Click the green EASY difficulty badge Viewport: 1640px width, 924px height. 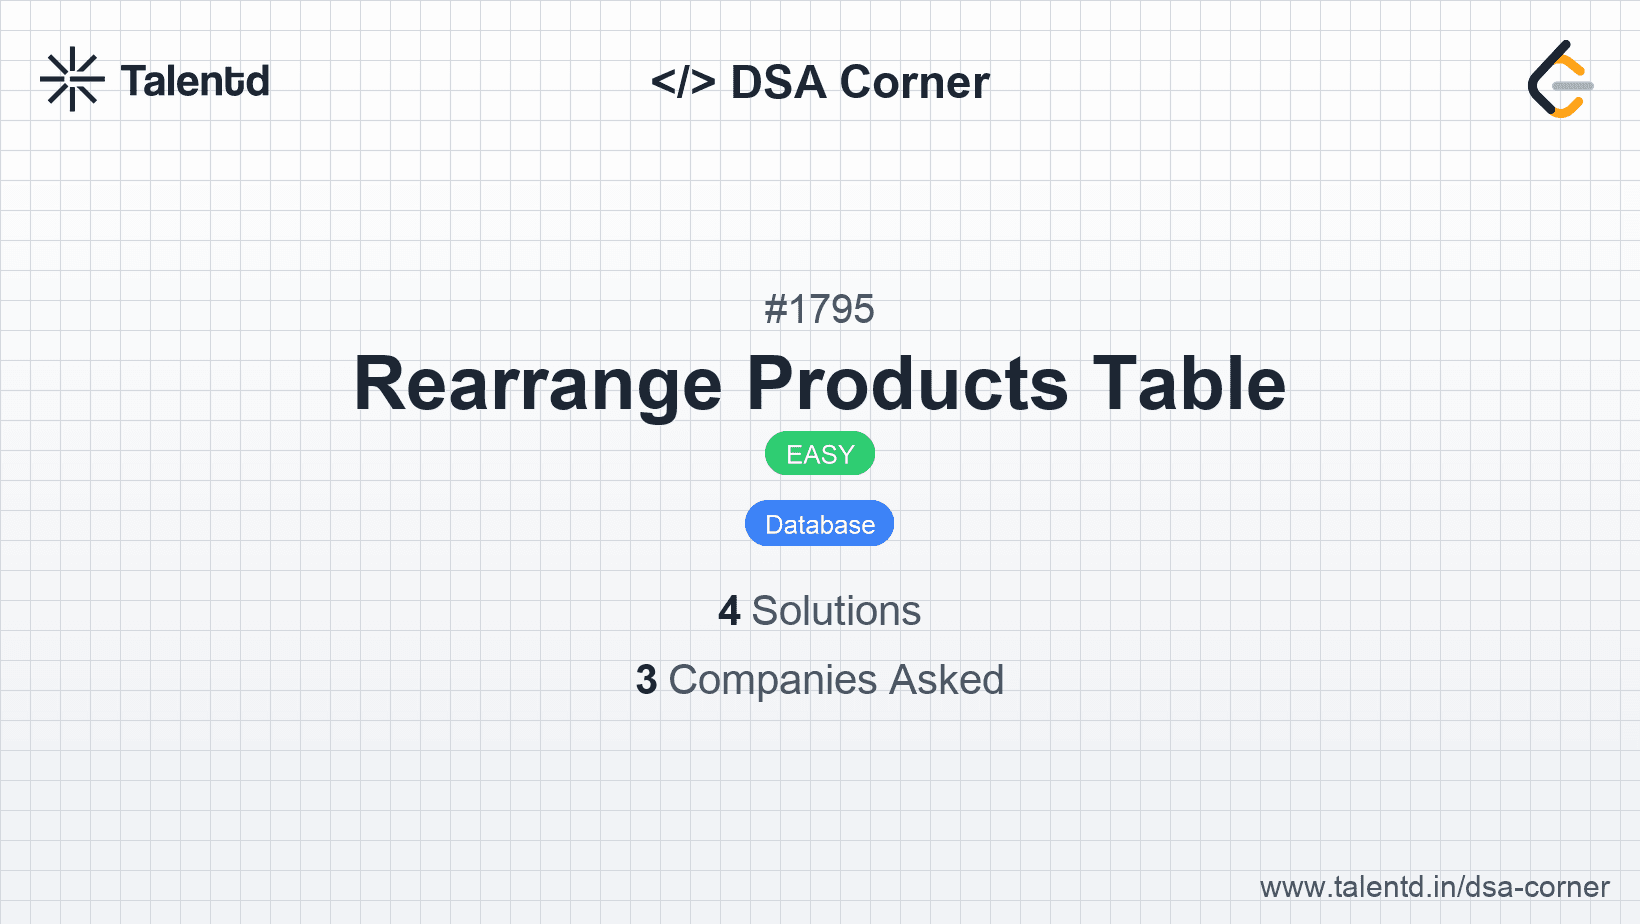820,454
